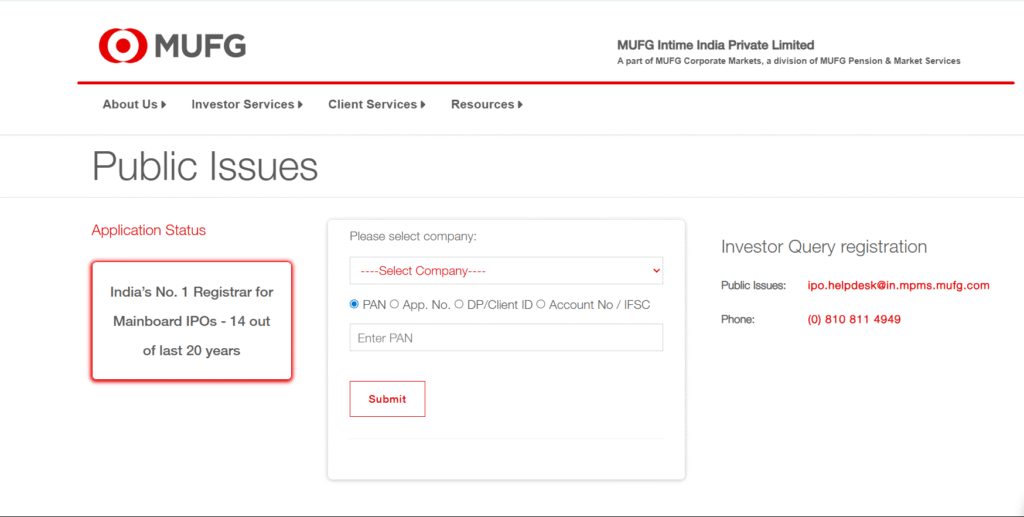The image size is (1024, 517).
Task: Select the PAN radio button
Action: pyautogui.click(x=354, y=304)
